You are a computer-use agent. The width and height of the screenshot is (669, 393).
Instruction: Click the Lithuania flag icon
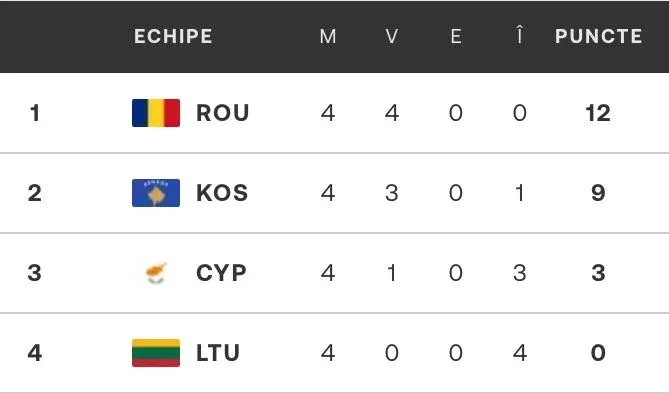click(156, 353)
